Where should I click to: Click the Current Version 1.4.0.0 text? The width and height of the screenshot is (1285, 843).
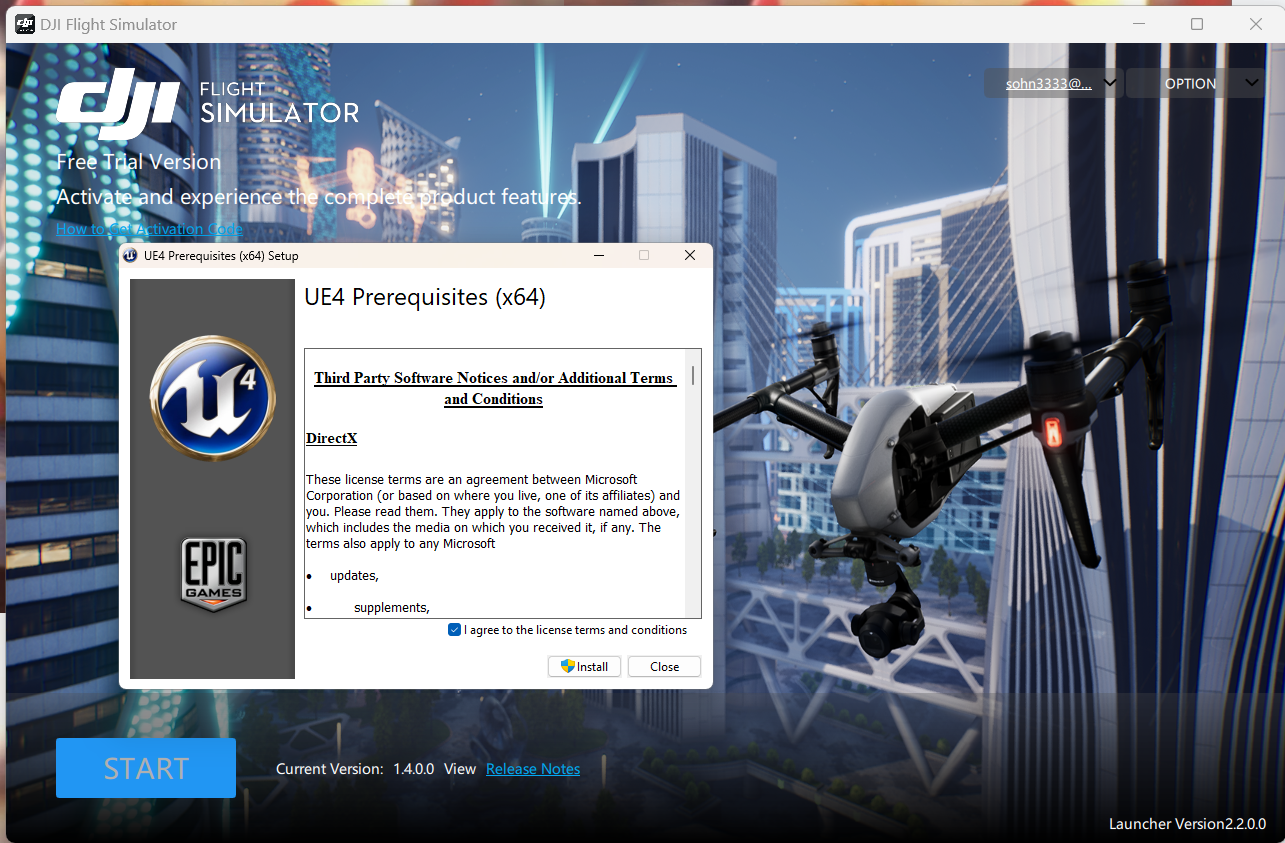355,769
